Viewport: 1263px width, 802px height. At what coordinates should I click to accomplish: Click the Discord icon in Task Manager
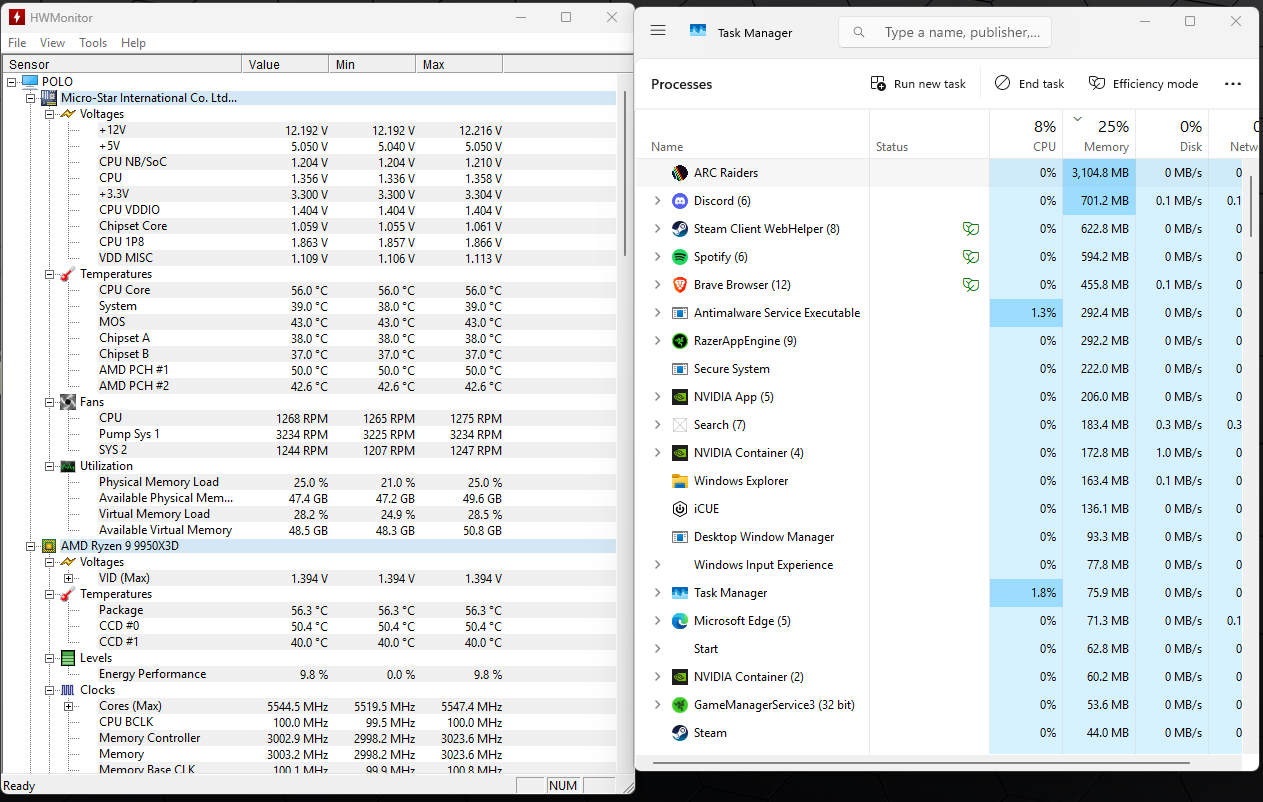pos(680,201)
